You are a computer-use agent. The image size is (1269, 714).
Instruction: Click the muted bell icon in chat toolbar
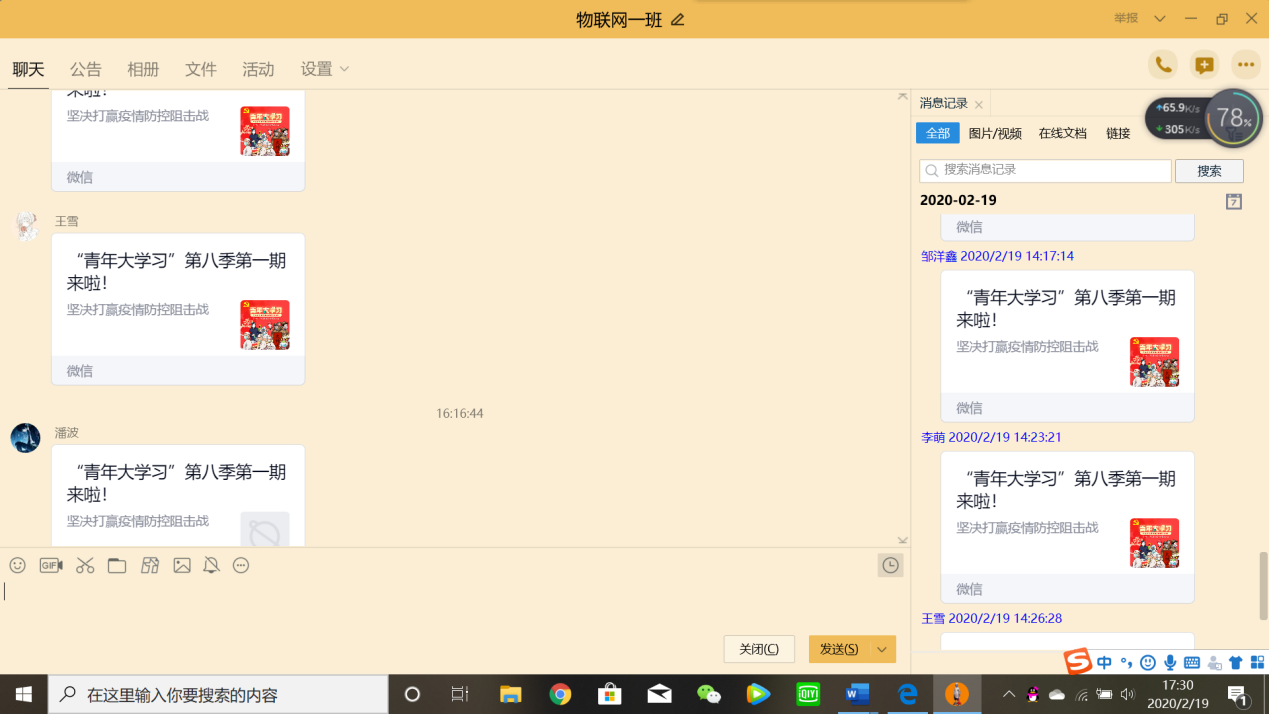pyautogui.click(x=211, y=565)
